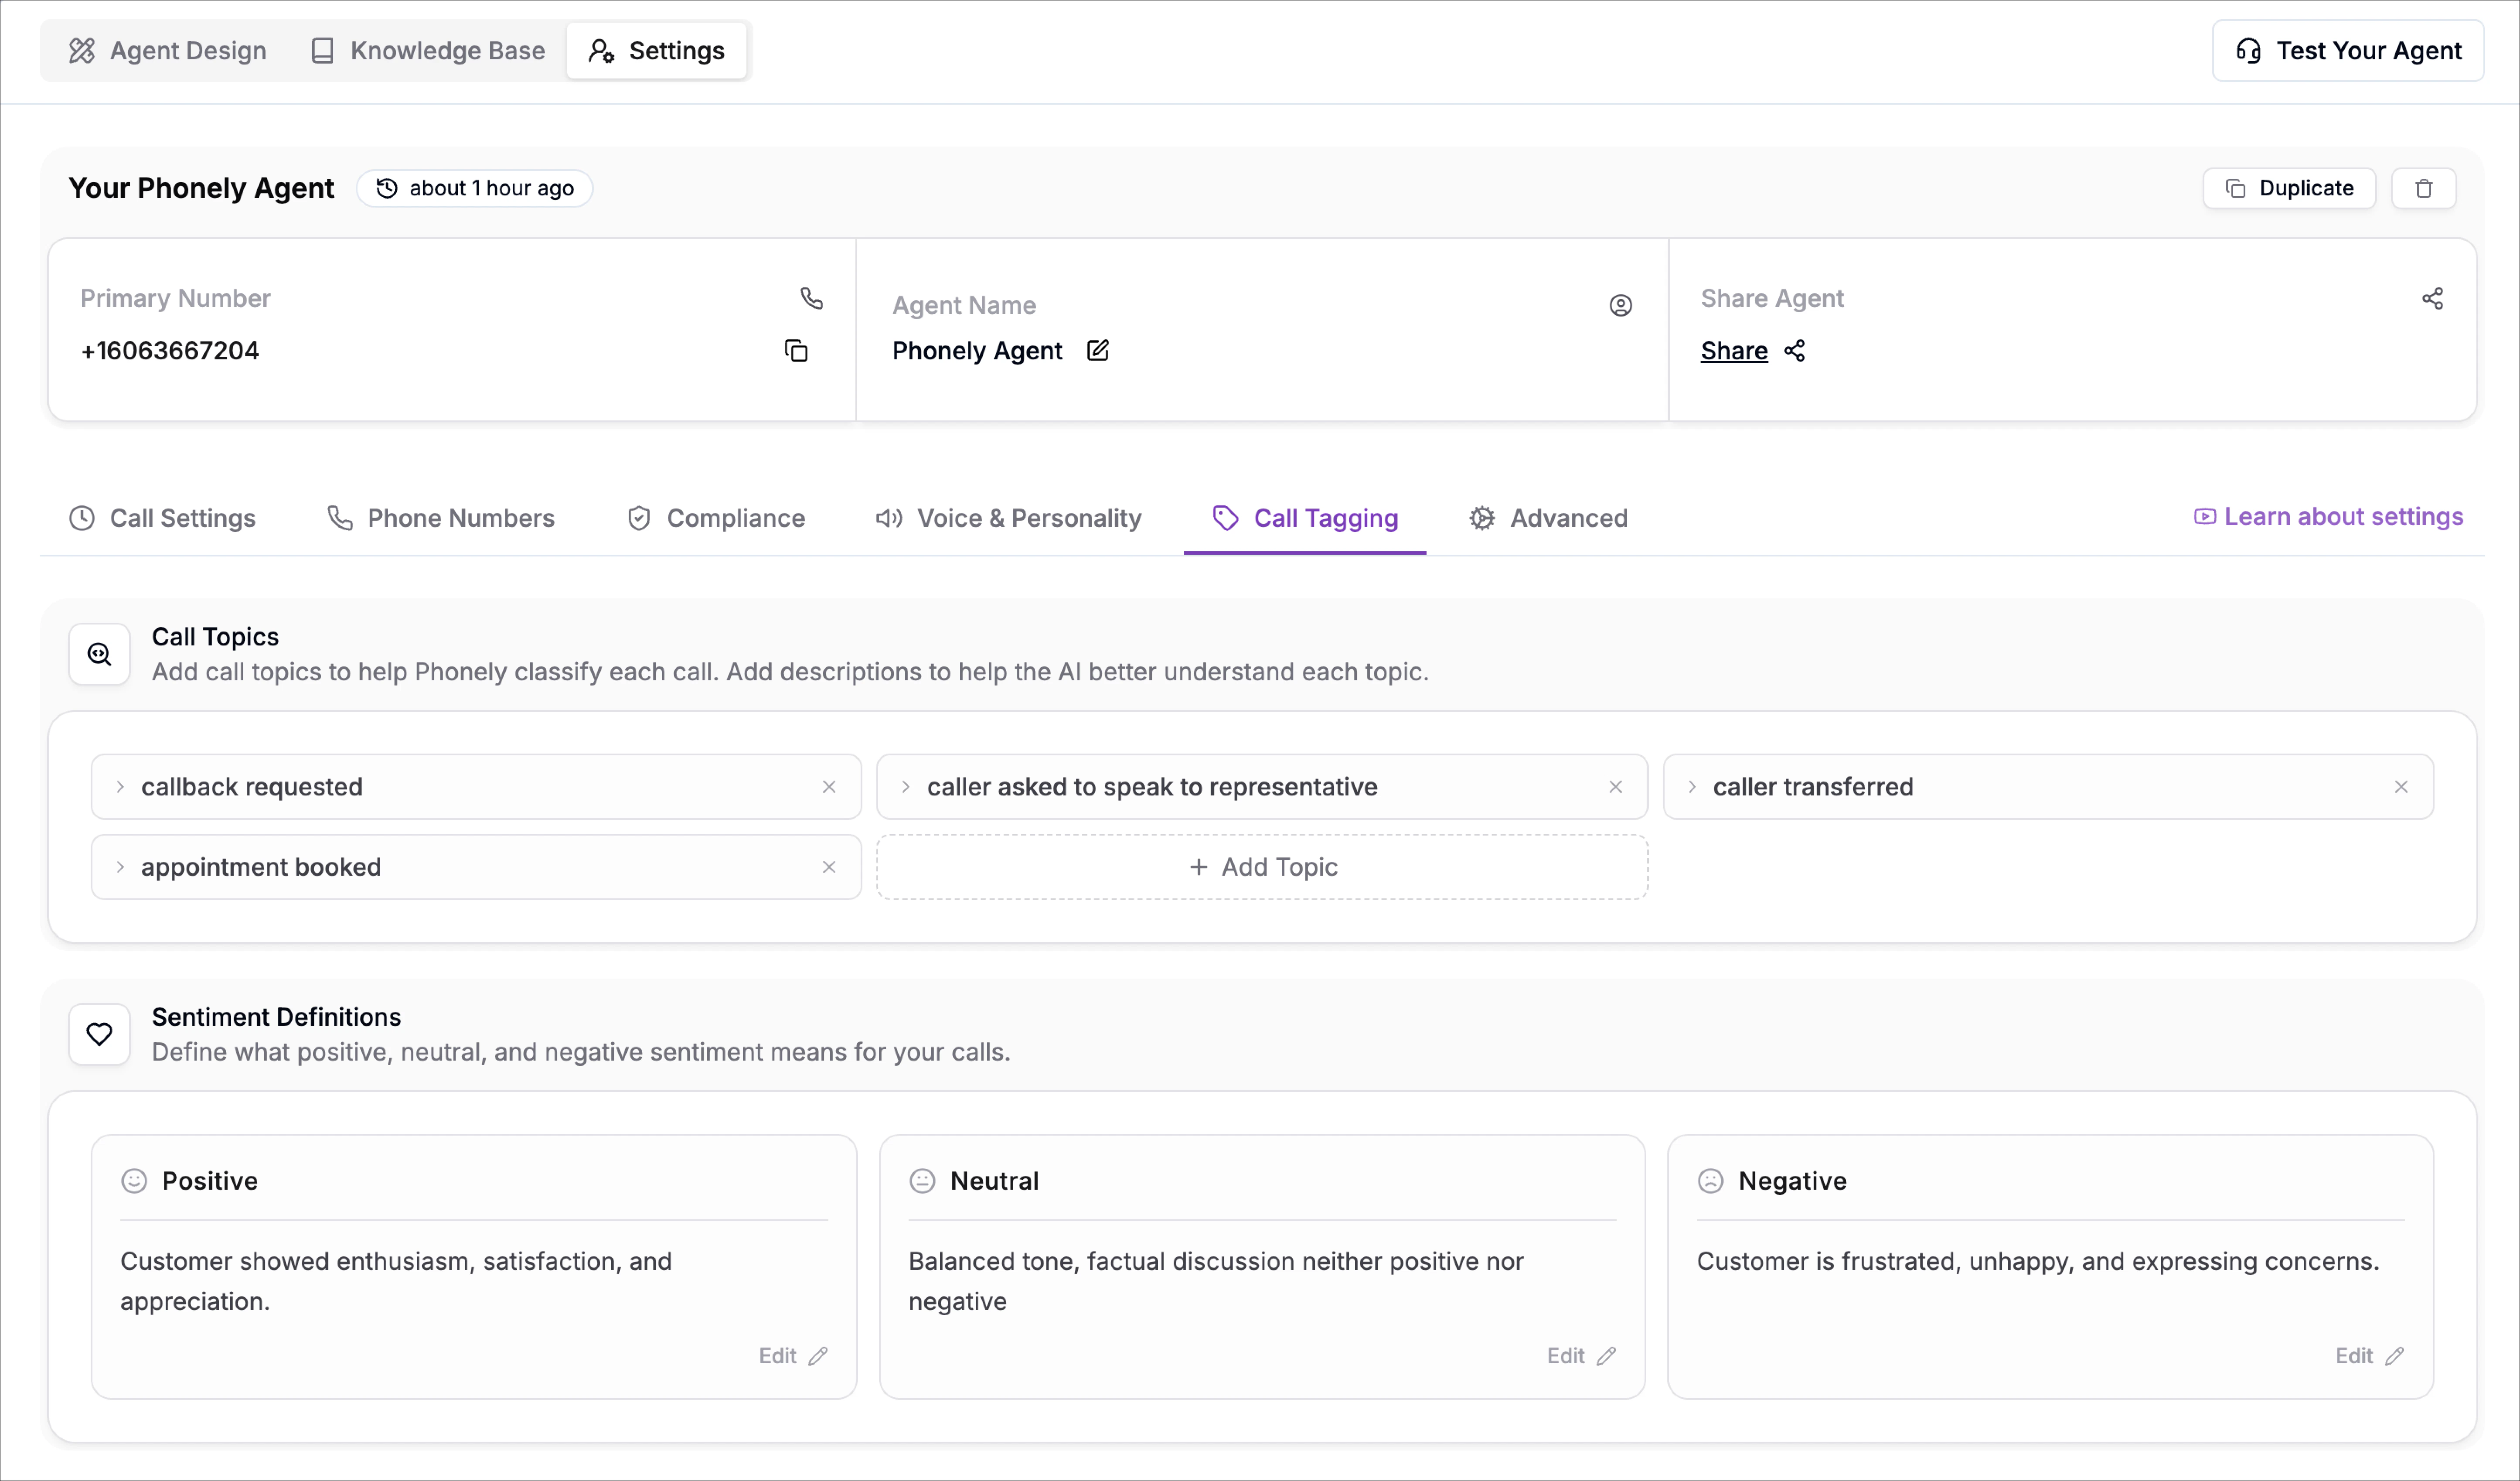The width and height of the screenshot is (2520, 1481).
Task: Click the edit agent name pencil icon
Action: point(1098,351)
